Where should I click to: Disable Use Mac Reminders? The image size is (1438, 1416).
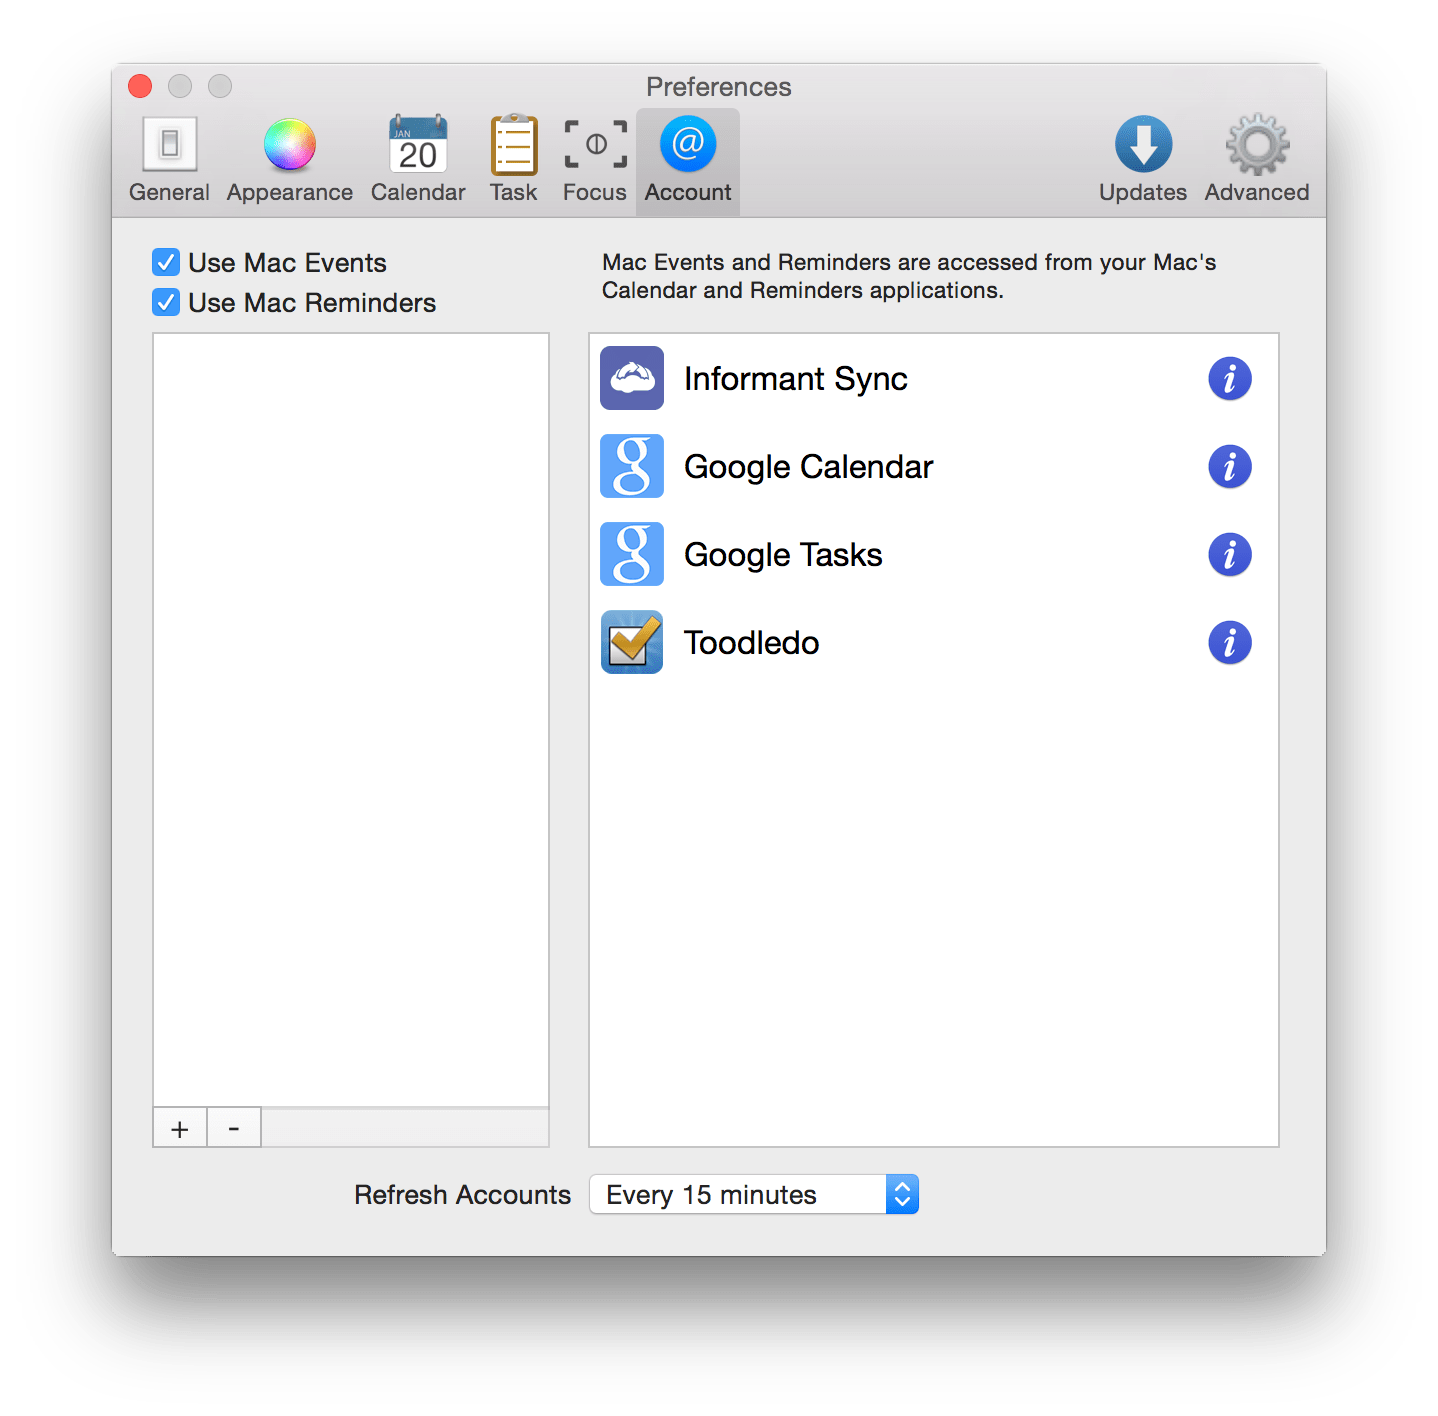(166, 302)
